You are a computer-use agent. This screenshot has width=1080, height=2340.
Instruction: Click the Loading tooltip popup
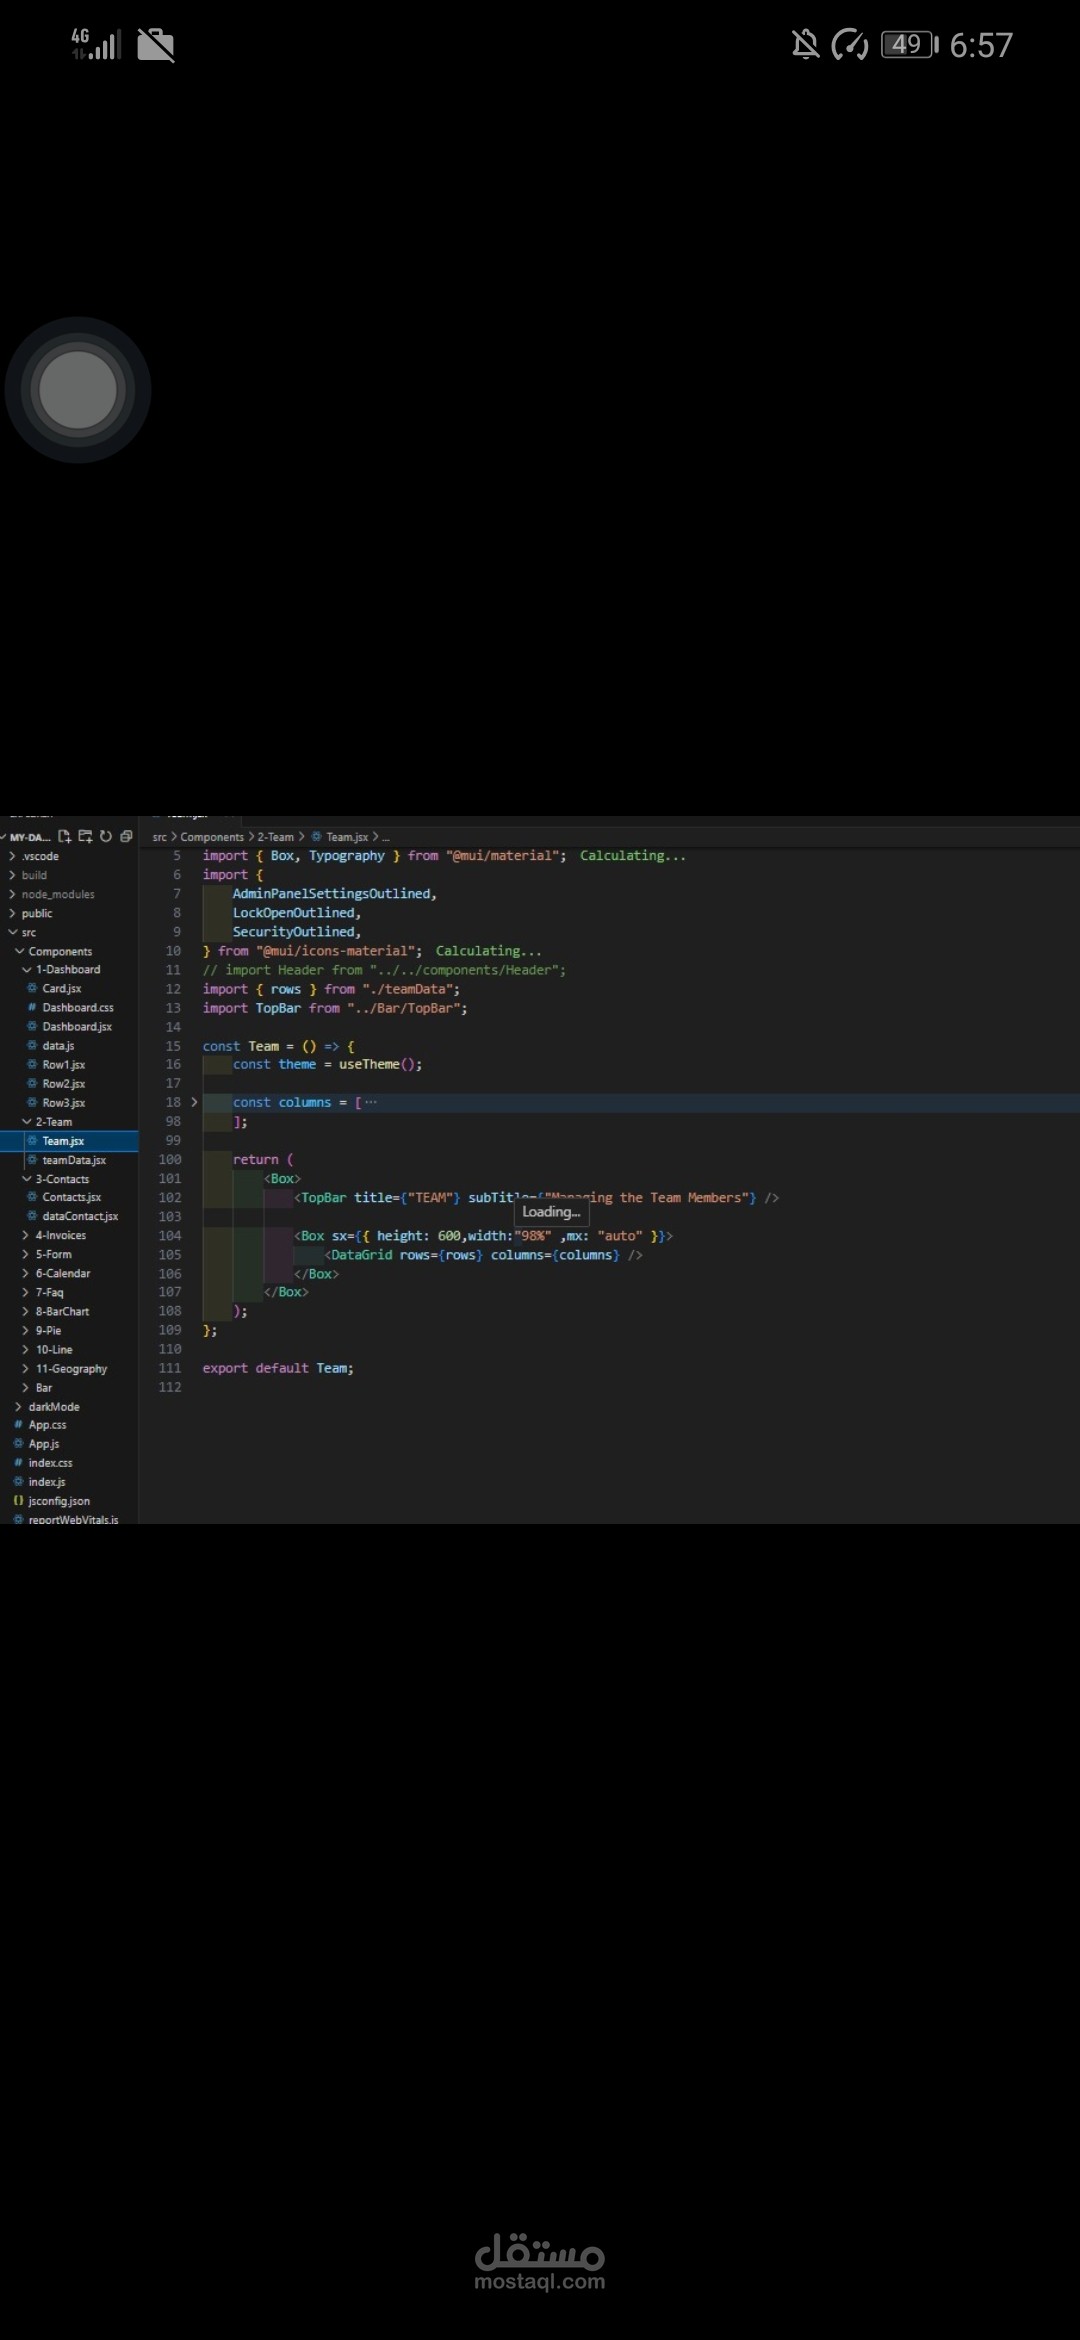(551, 1212)
